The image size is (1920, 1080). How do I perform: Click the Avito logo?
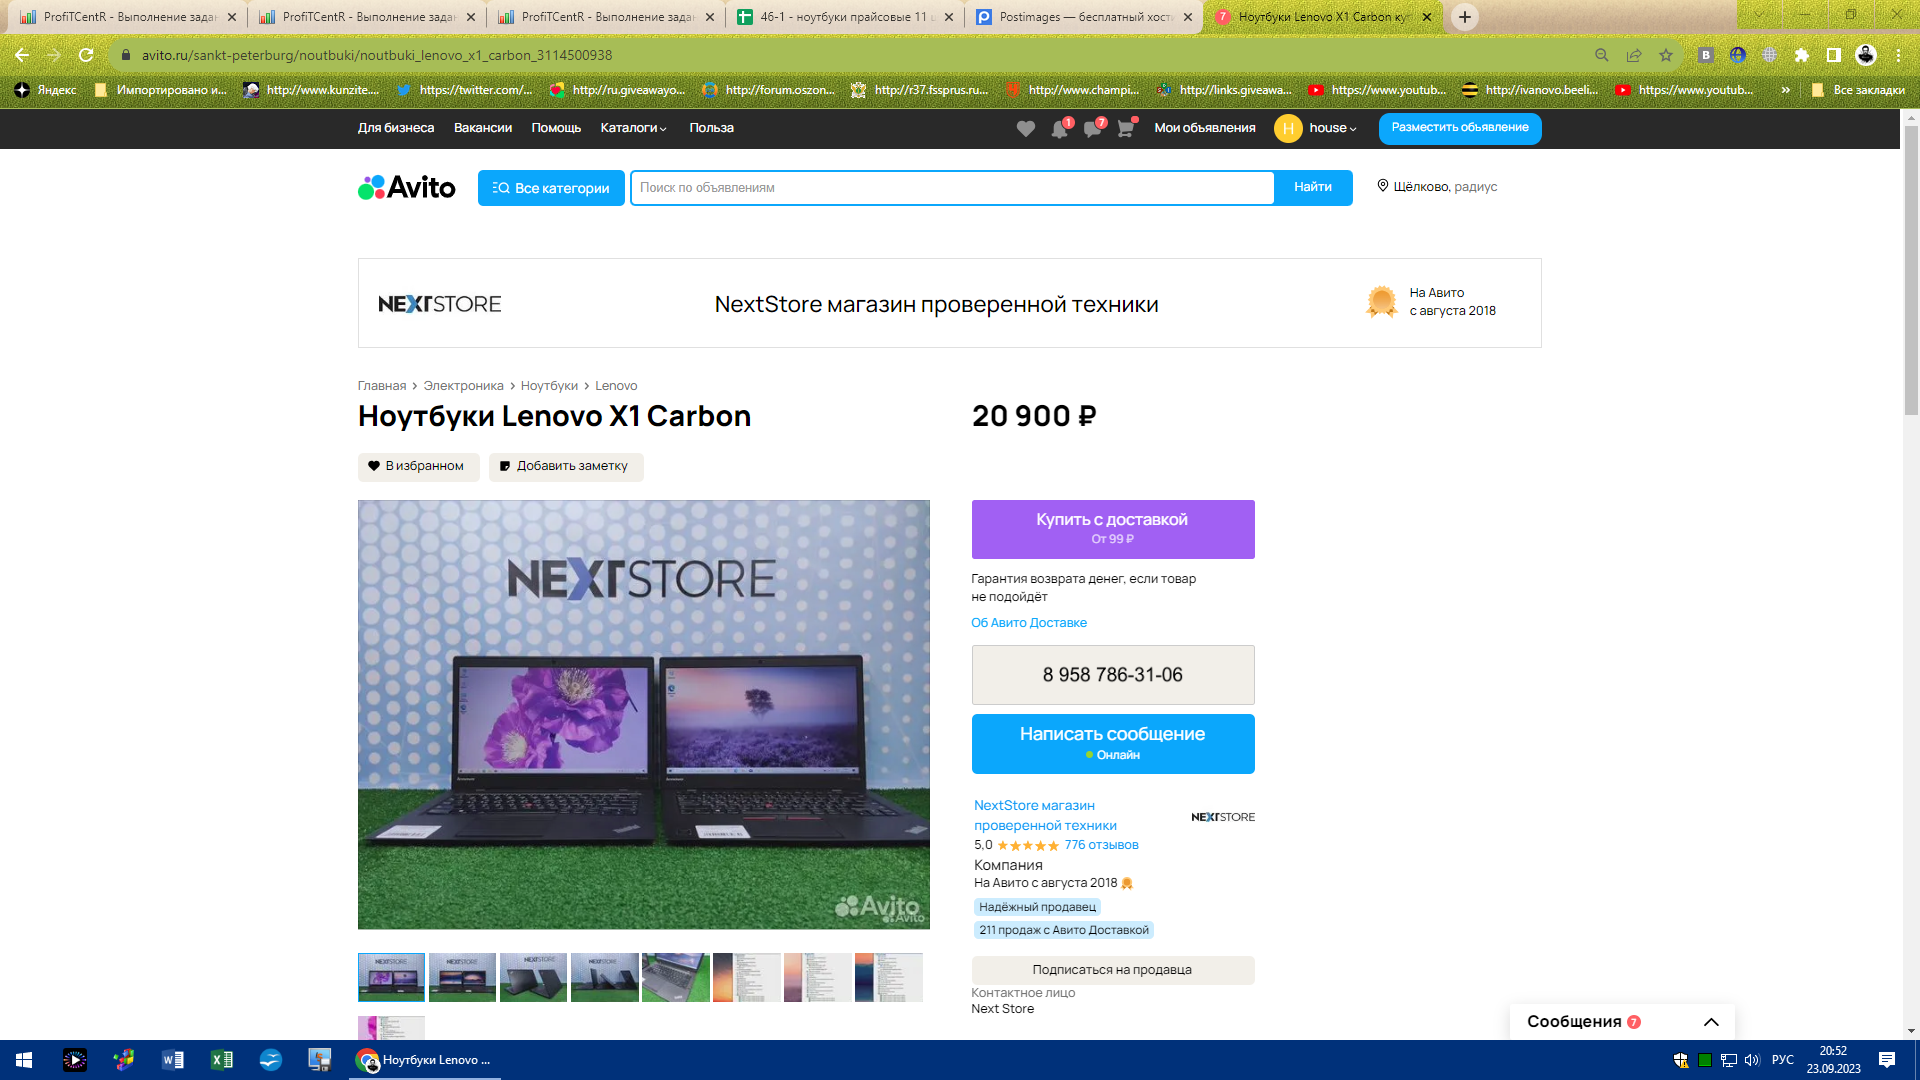[x=407, y=188]
